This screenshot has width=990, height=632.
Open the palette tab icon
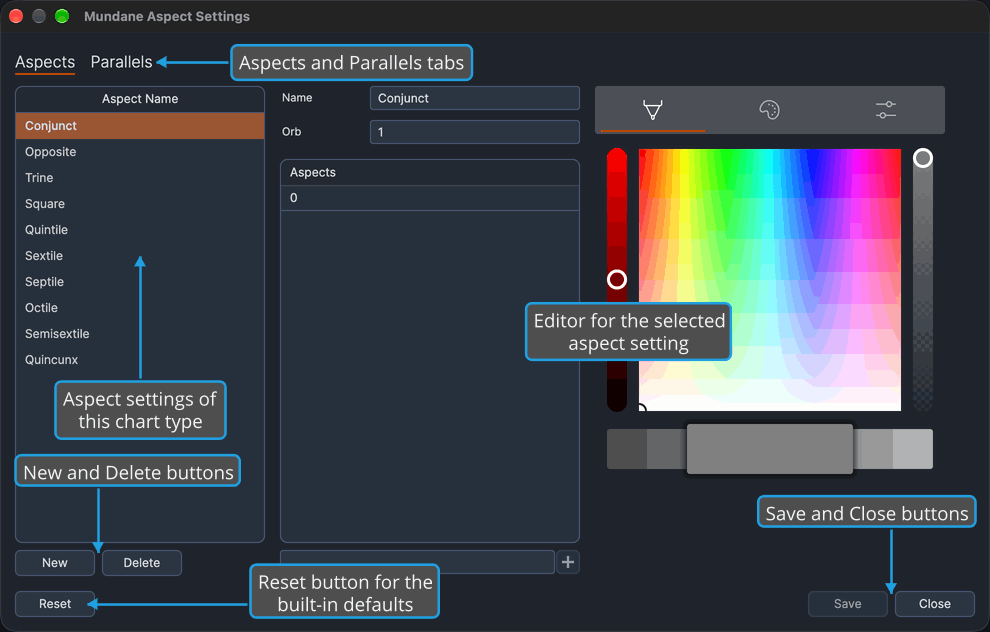pos(769,110)
